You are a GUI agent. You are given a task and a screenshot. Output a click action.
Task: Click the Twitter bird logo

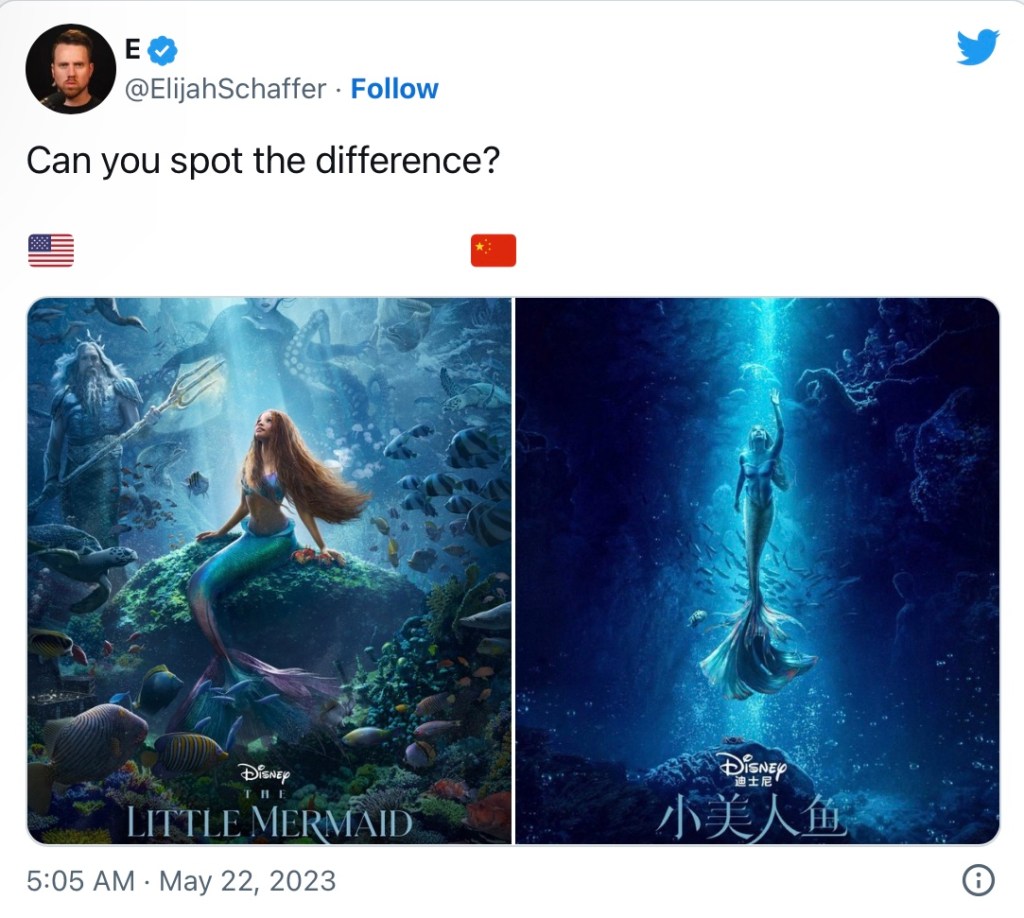(x=977, y=47)
